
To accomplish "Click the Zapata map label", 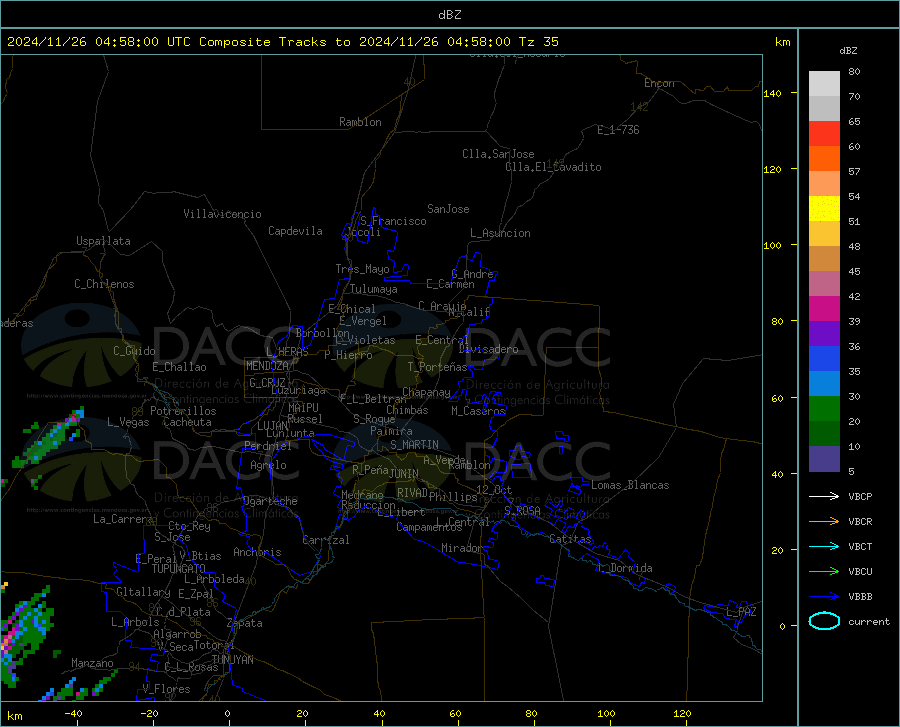I will pyautogui.click(x=245, y=623).
